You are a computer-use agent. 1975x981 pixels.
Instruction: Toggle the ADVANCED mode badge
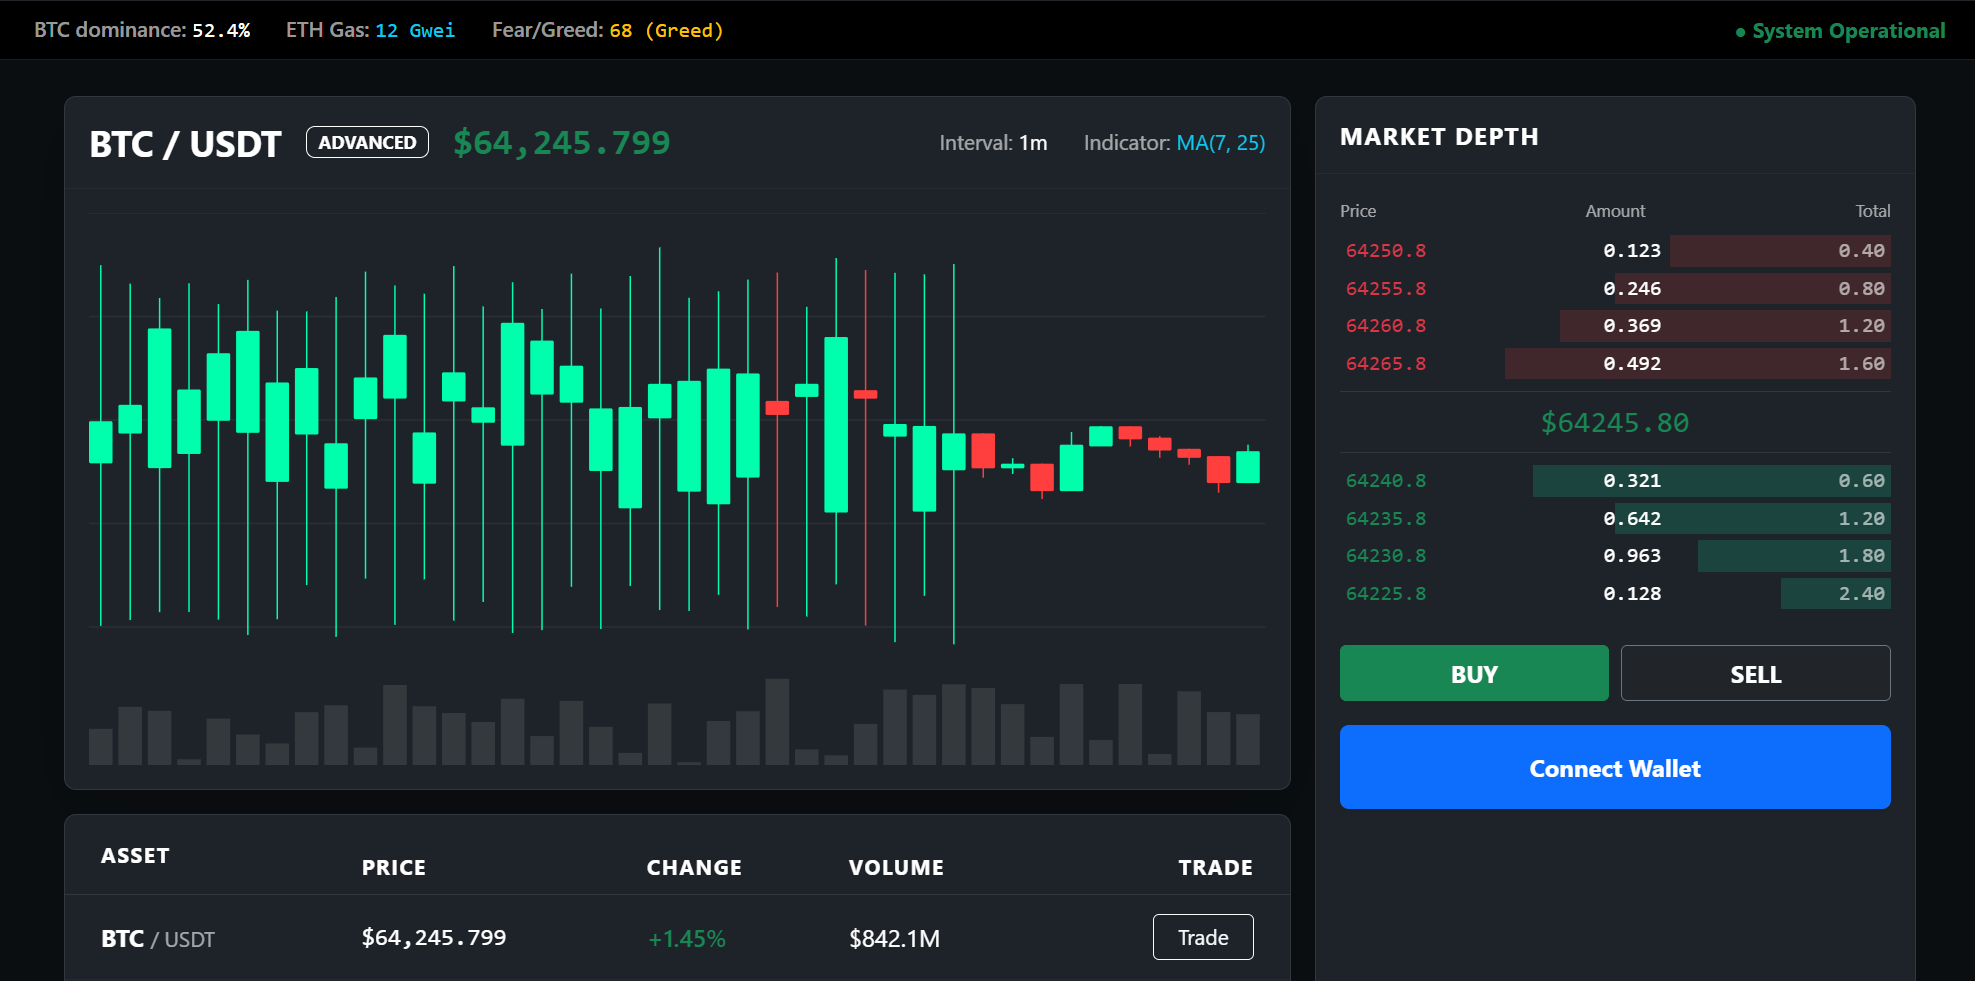pos(367,142)
